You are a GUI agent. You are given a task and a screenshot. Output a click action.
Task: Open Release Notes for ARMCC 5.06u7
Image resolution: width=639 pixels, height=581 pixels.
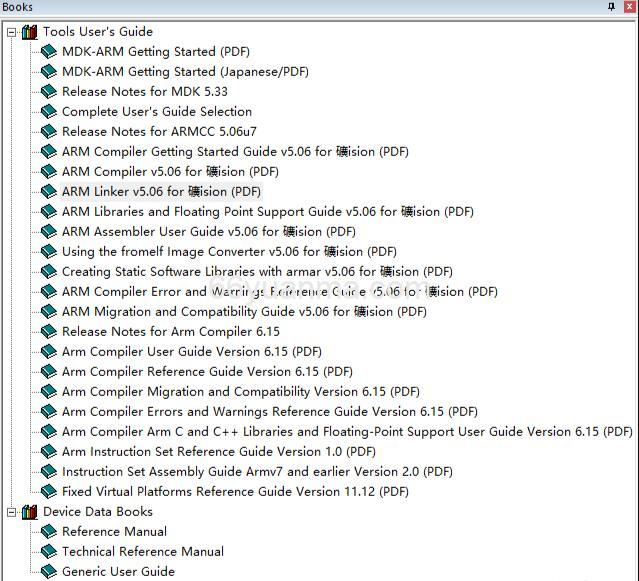point(159,131)
